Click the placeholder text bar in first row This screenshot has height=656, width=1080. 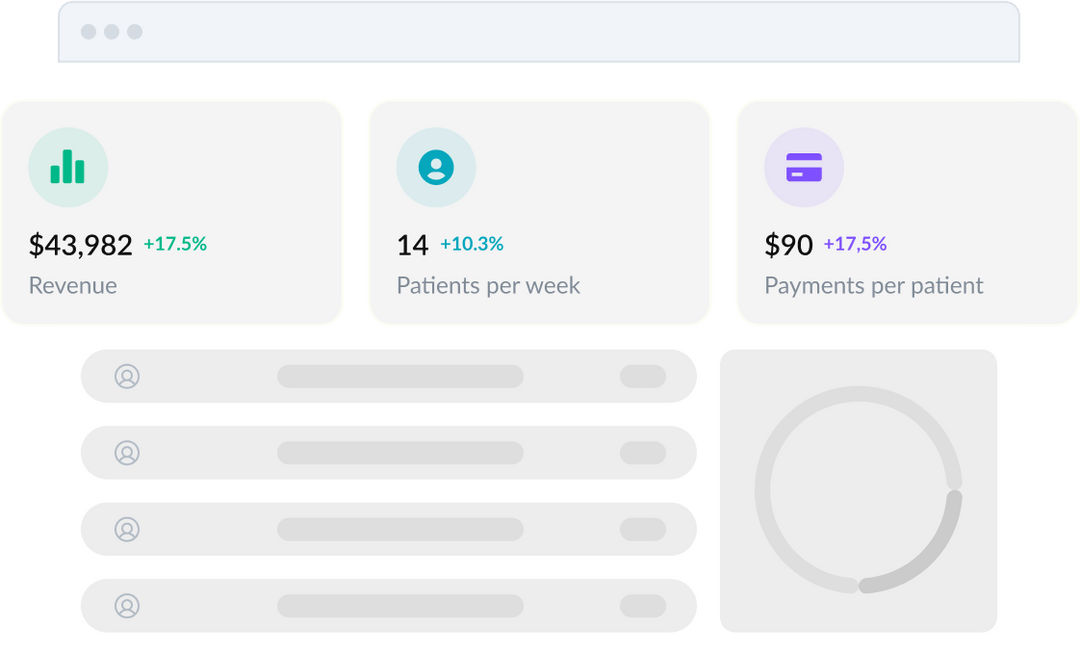click(x=400, y=376)
